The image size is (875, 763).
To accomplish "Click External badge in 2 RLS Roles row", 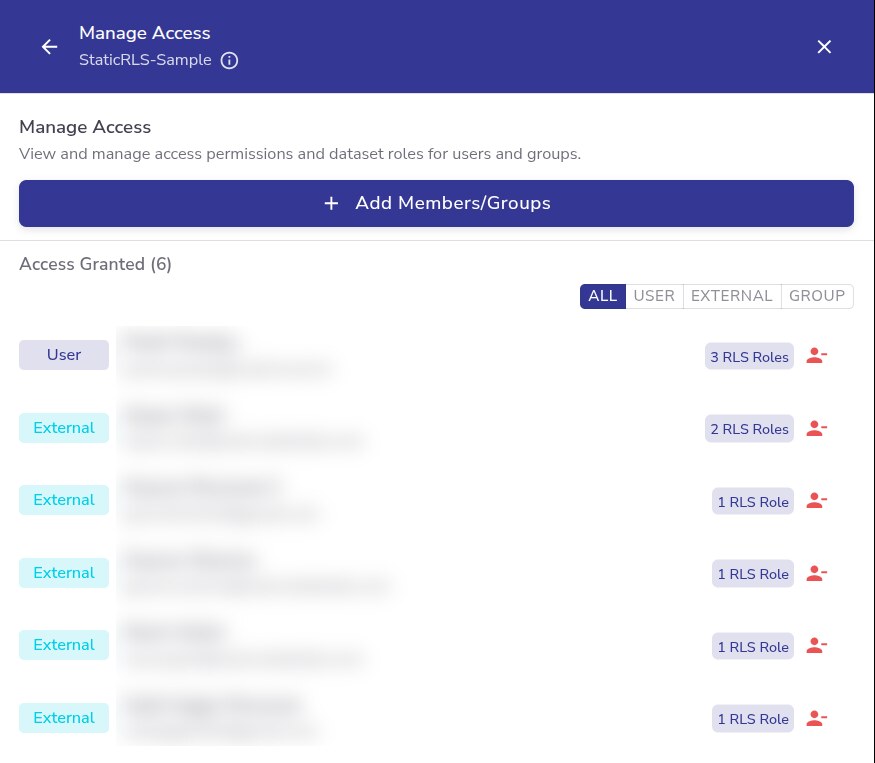I will click(x=64, y=428).
